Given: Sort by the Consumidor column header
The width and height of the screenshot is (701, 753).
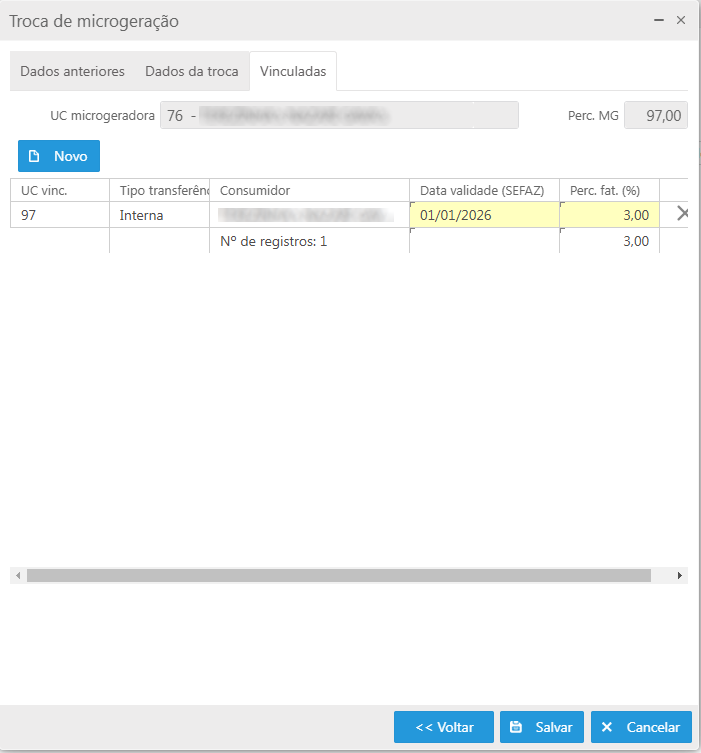Looking at the screenshot, I should tap(310, 191).
